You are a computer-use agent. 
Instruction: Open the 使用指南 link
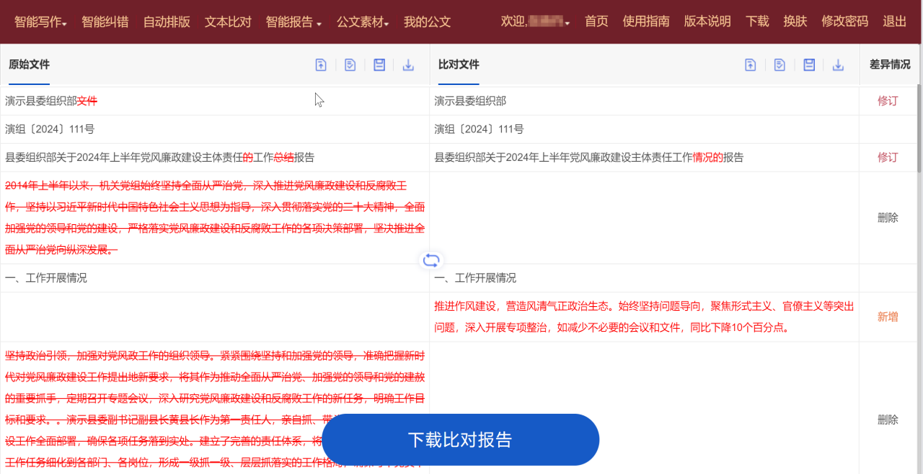646,22
